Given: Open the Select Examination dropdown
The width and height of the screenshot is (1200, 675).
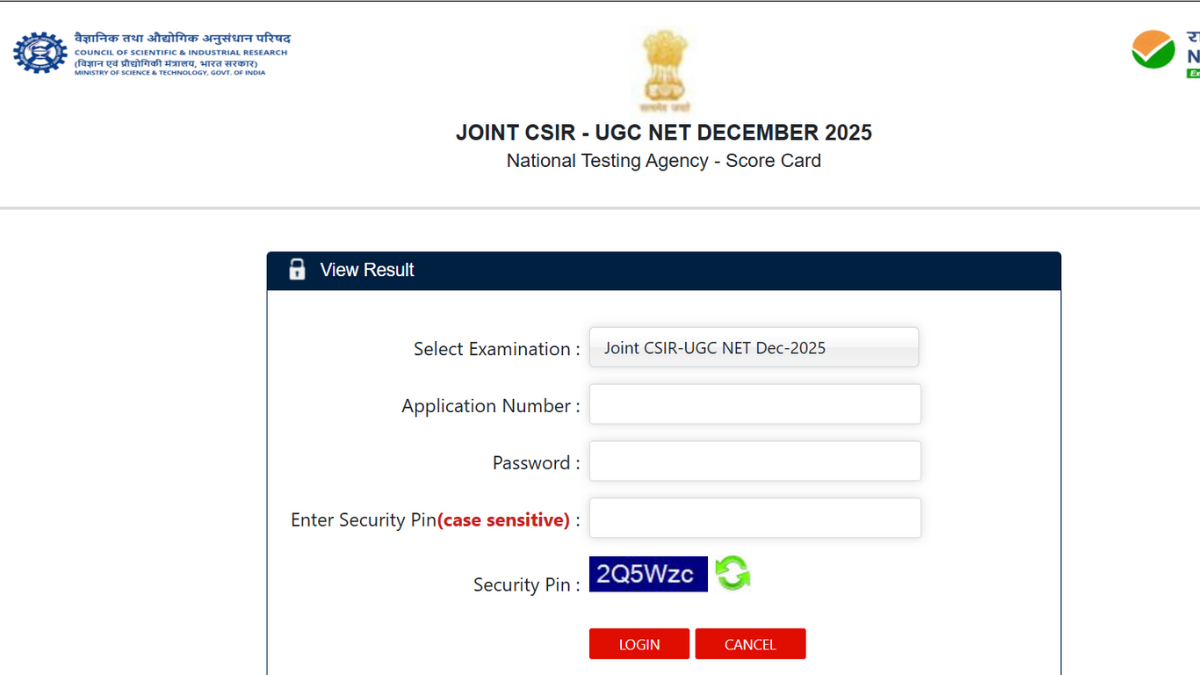Looking at the screenshot, I should pyautogui.click(x=754, y=348).
